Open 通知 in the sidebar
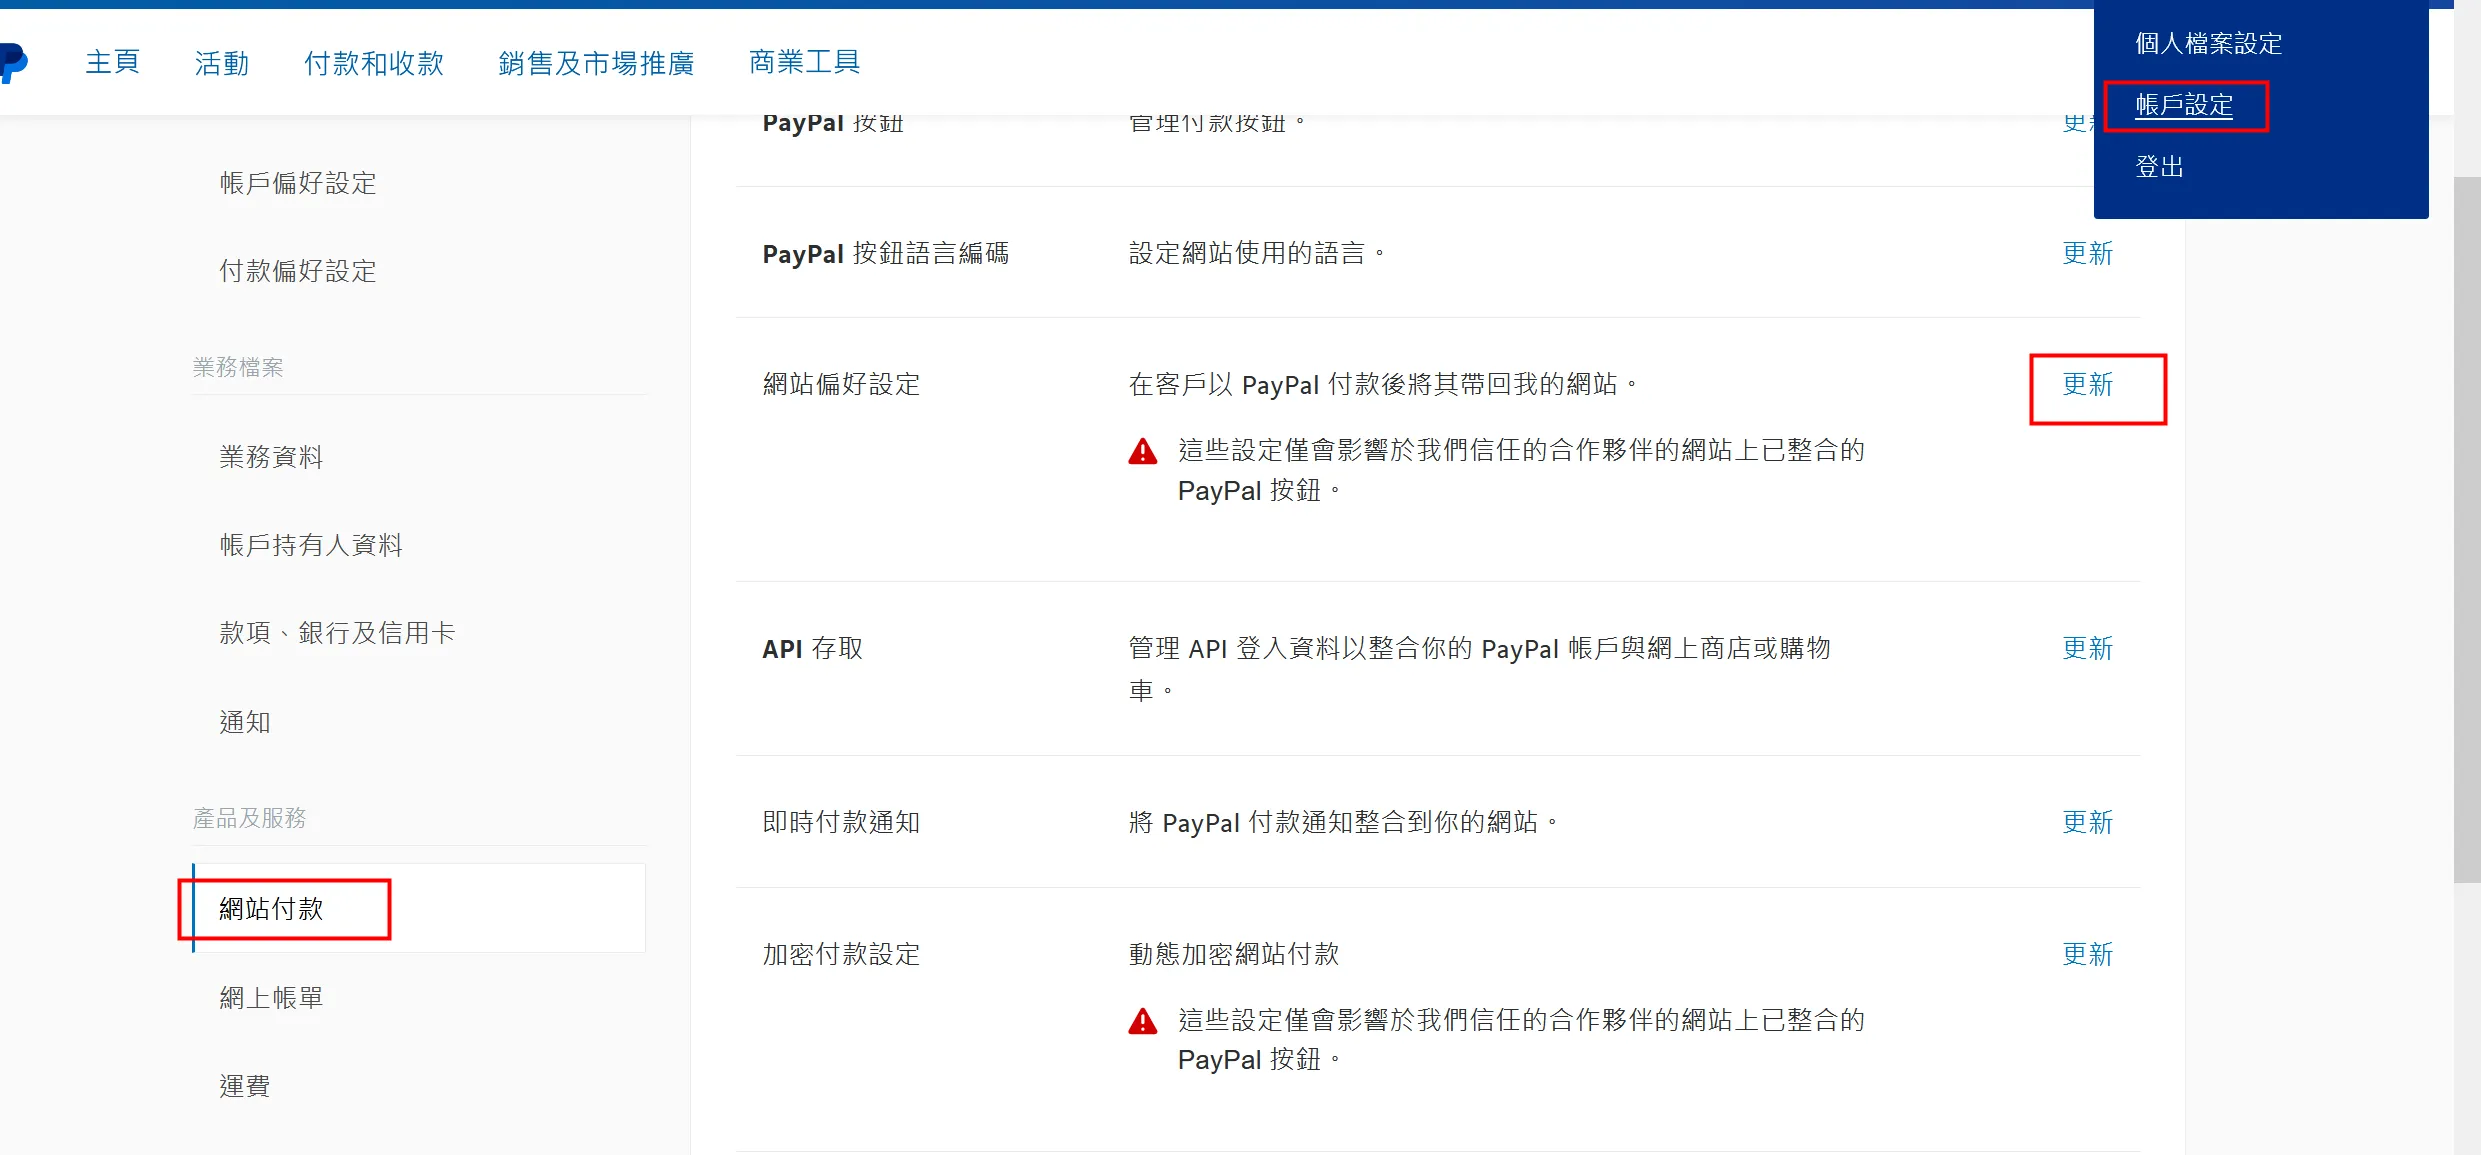The height and width of the screenshot is (1155, 2481). 245,722
